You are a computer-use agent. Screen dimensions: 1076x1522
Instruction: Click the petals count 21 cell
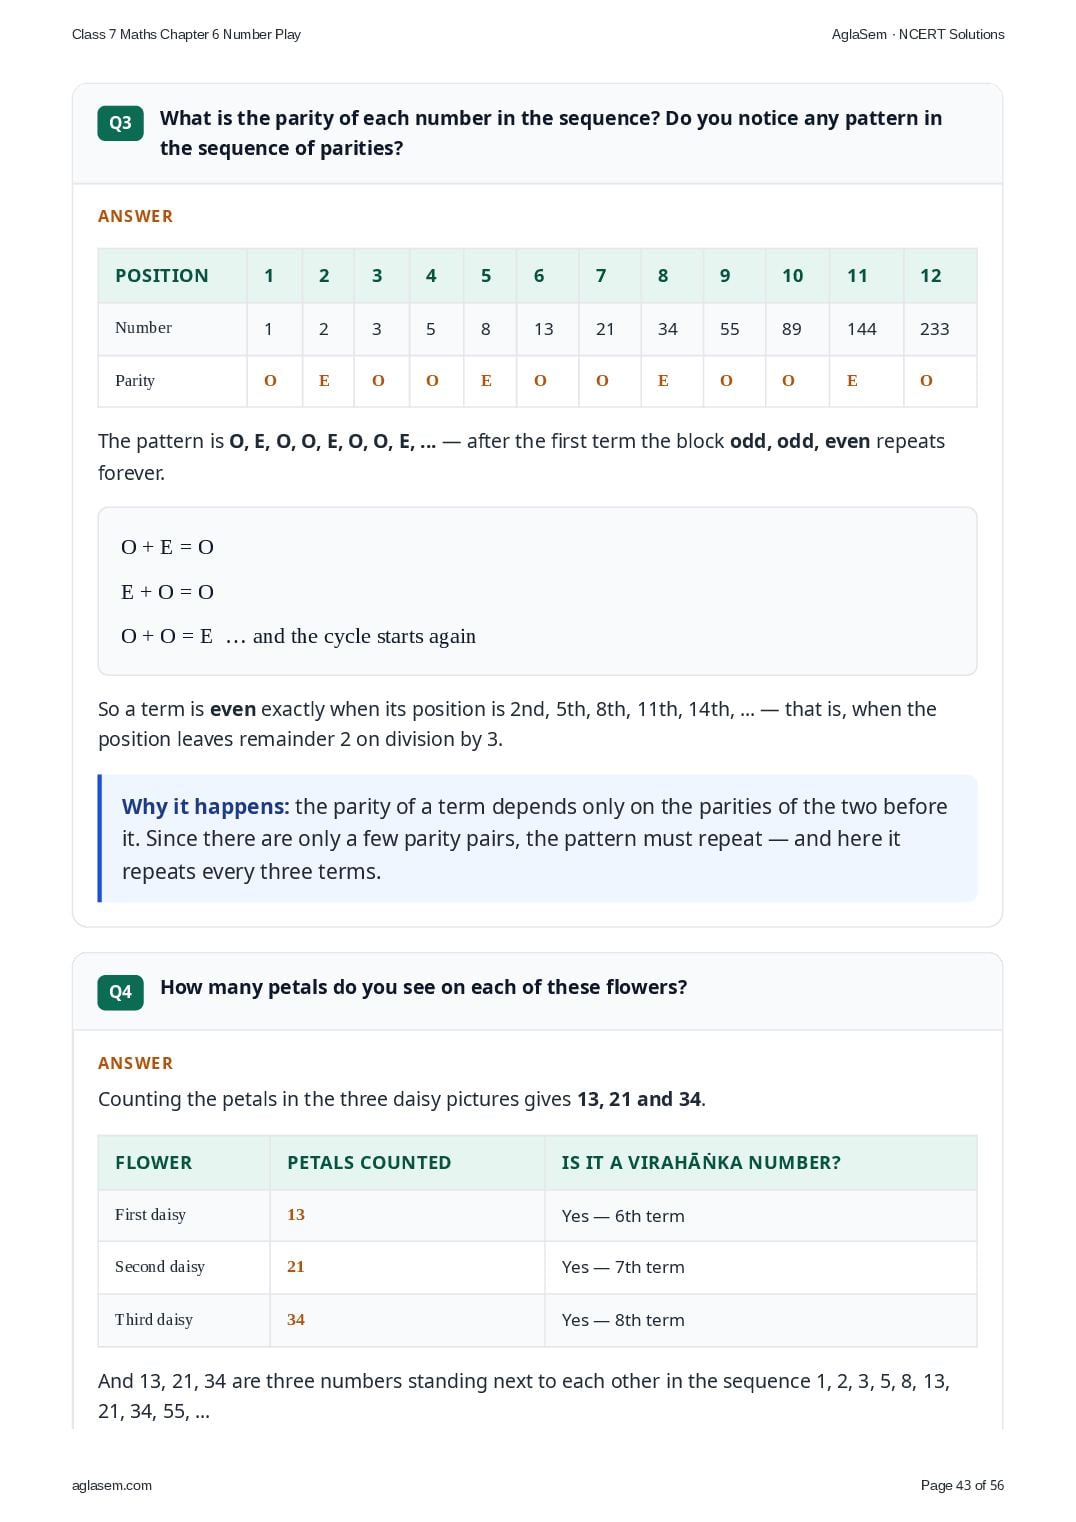tap(407, 1267)
